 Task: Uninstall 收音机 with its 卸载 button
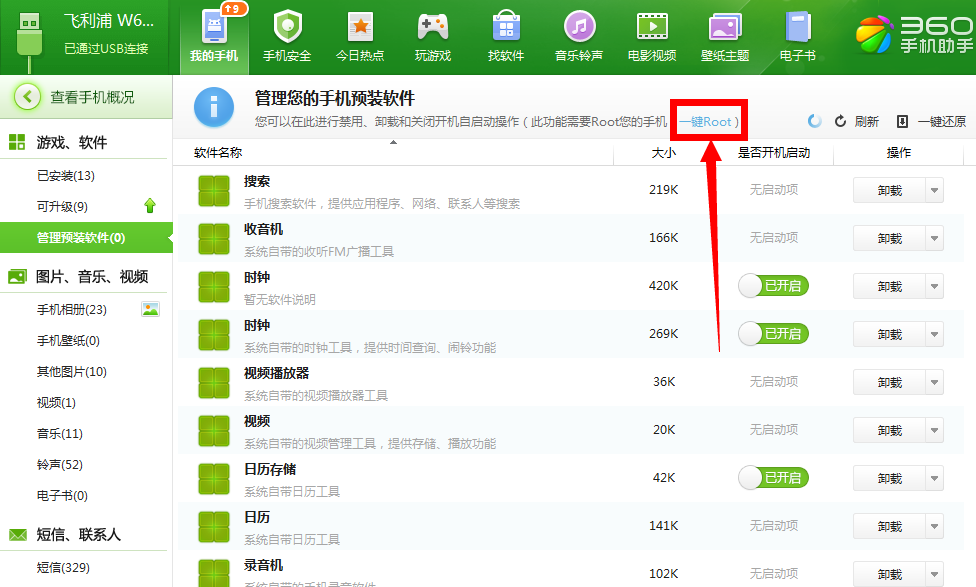pos(889,238)
